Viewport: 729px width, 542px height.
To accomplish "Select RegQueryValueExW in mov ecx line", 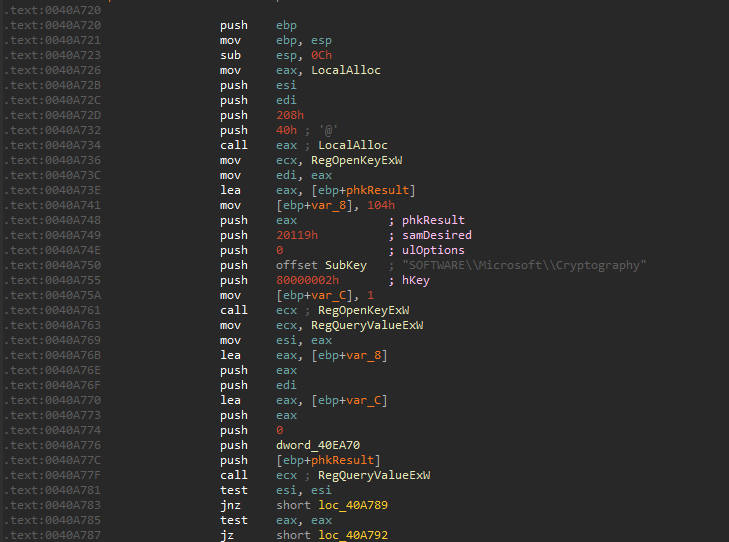I will pos(367,325).
